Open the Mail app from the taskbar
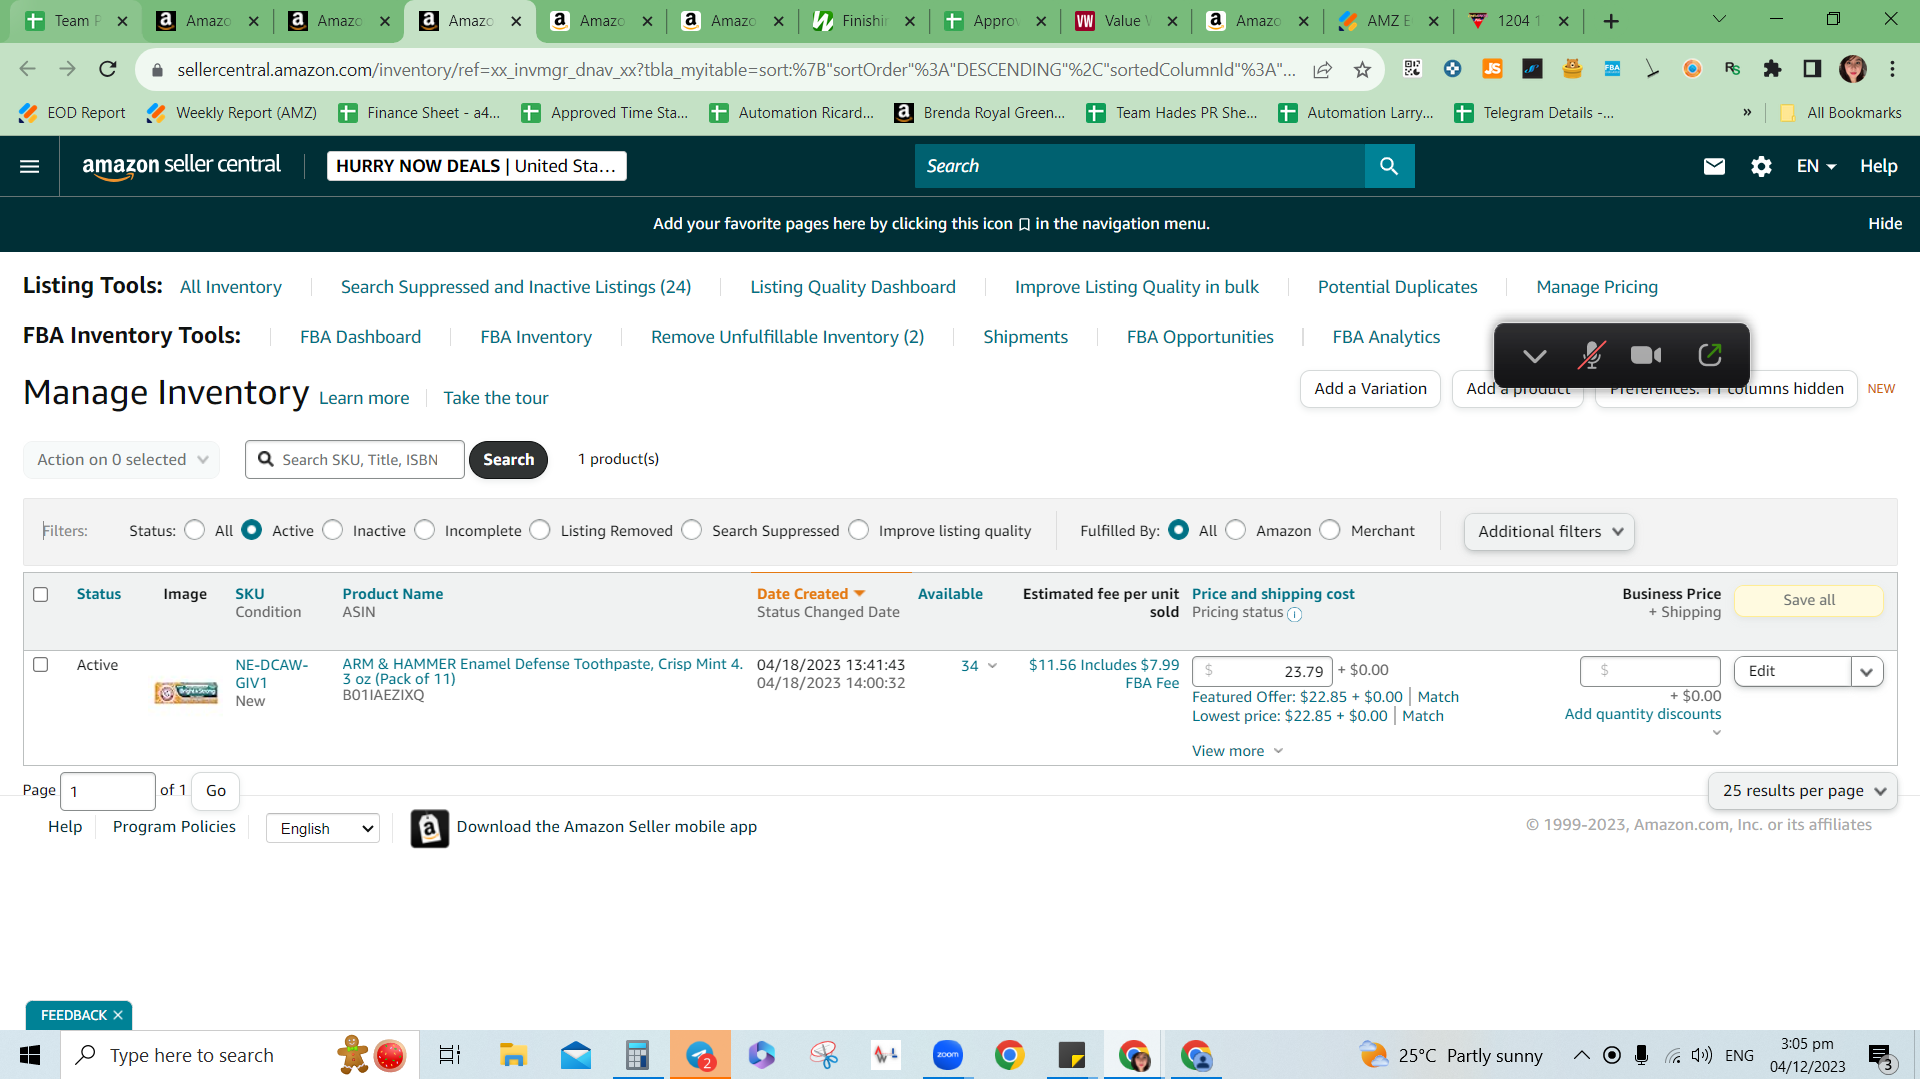 575,1055
